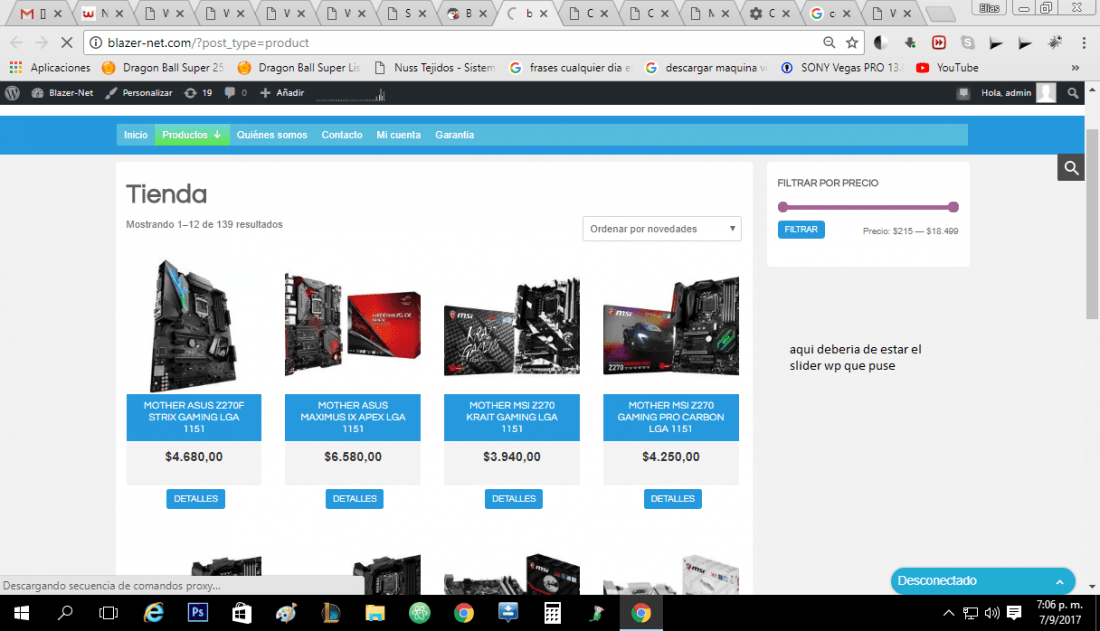Open File Explorer from the taskbar
Image resolution: width=1100 pixels, height=631 pixels.
375,613
